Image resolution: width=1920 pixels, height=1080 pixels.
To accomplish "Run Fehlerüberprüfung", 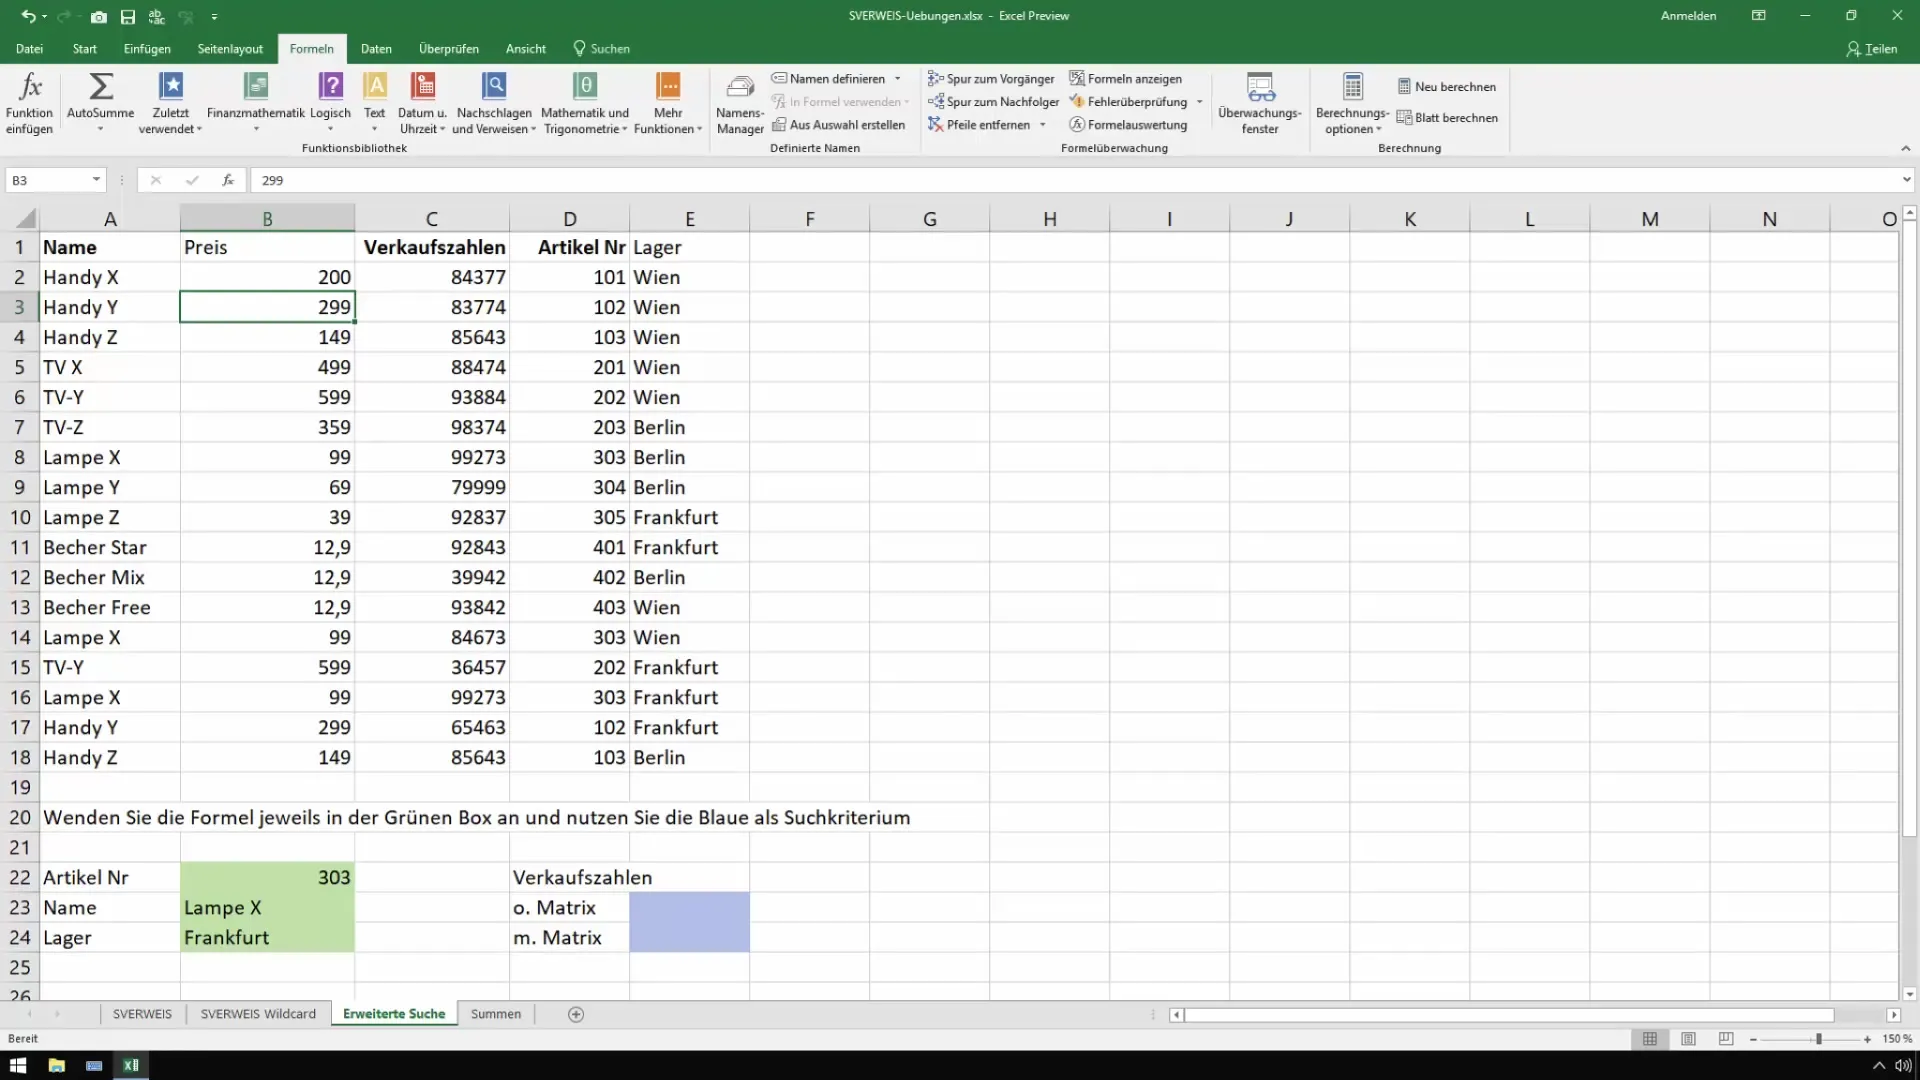I will pos(1128,102).
